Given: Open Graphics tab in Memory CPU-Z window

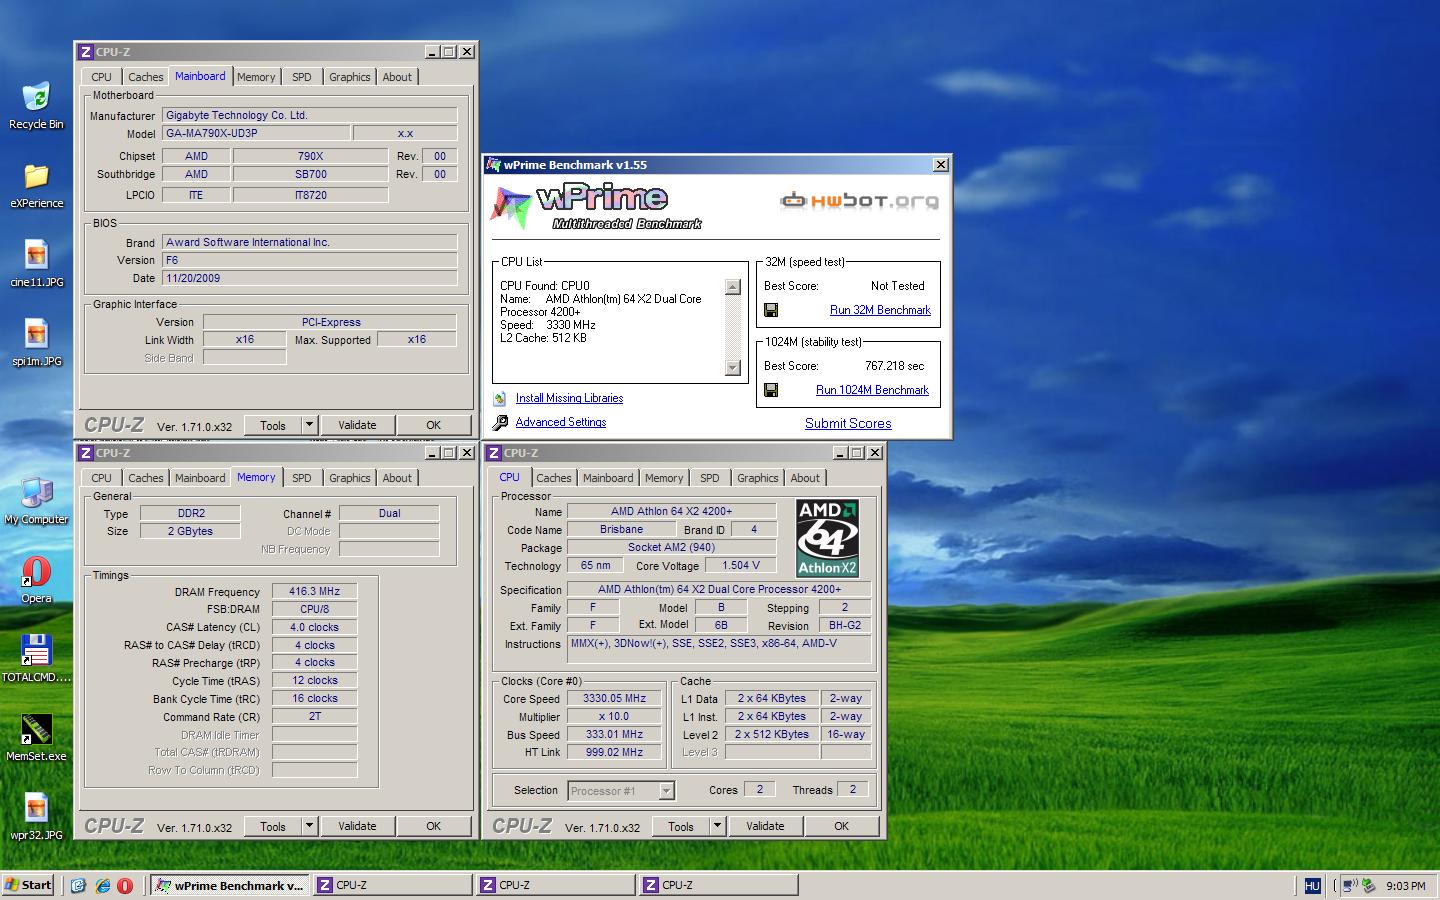Looking at the screenshot, I should click(350, 478).
